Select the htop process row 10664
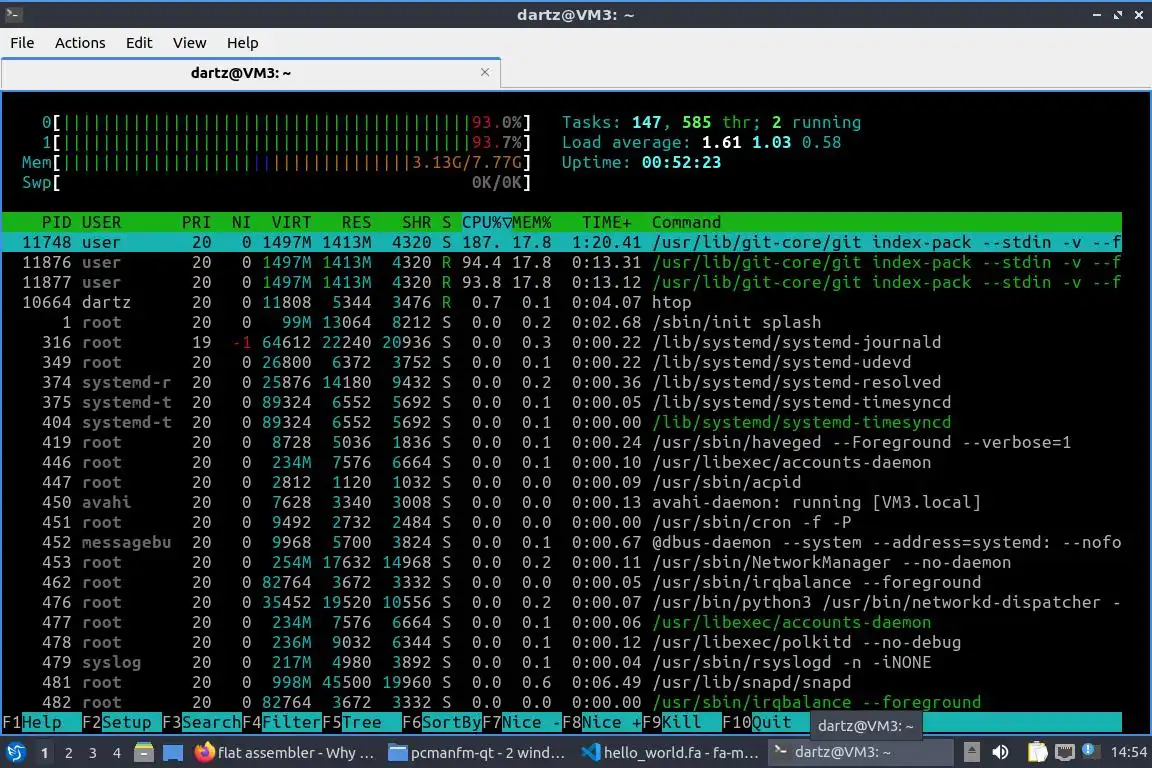Image resolution: width=1152 pixels, height=768 pixels. click(x=562, y=302)
